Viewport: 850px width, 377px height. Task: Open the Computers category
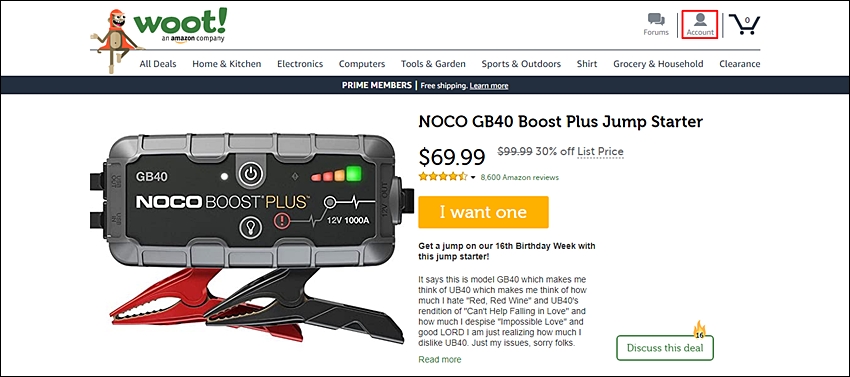[x=362, y=64]
